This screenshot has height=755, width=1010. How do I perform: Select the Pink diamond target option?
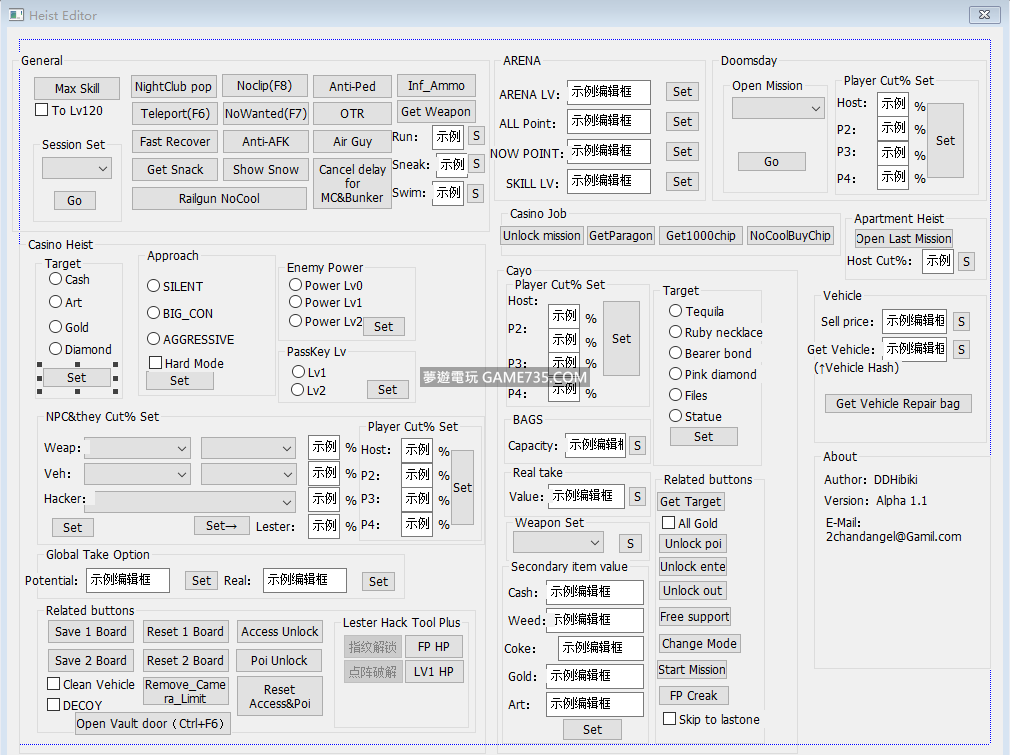click(676, 374)
